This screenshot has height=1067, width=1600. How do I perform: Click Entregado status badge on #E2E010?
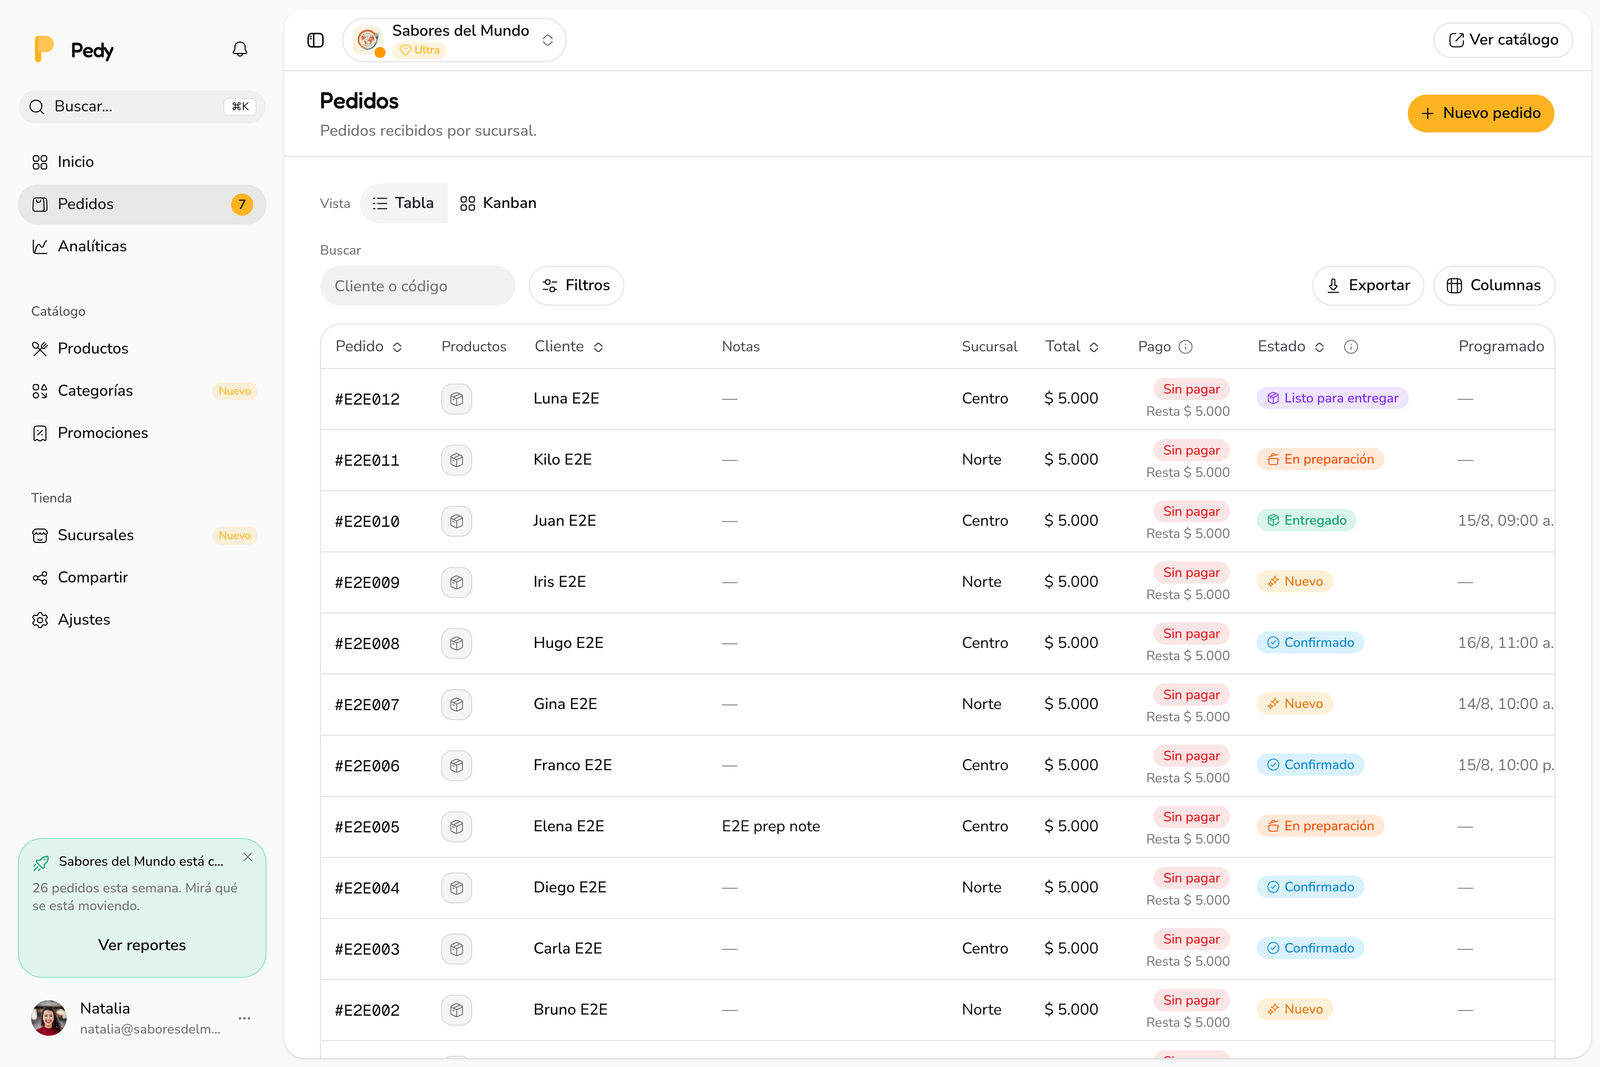click(x=1307, y=521)
